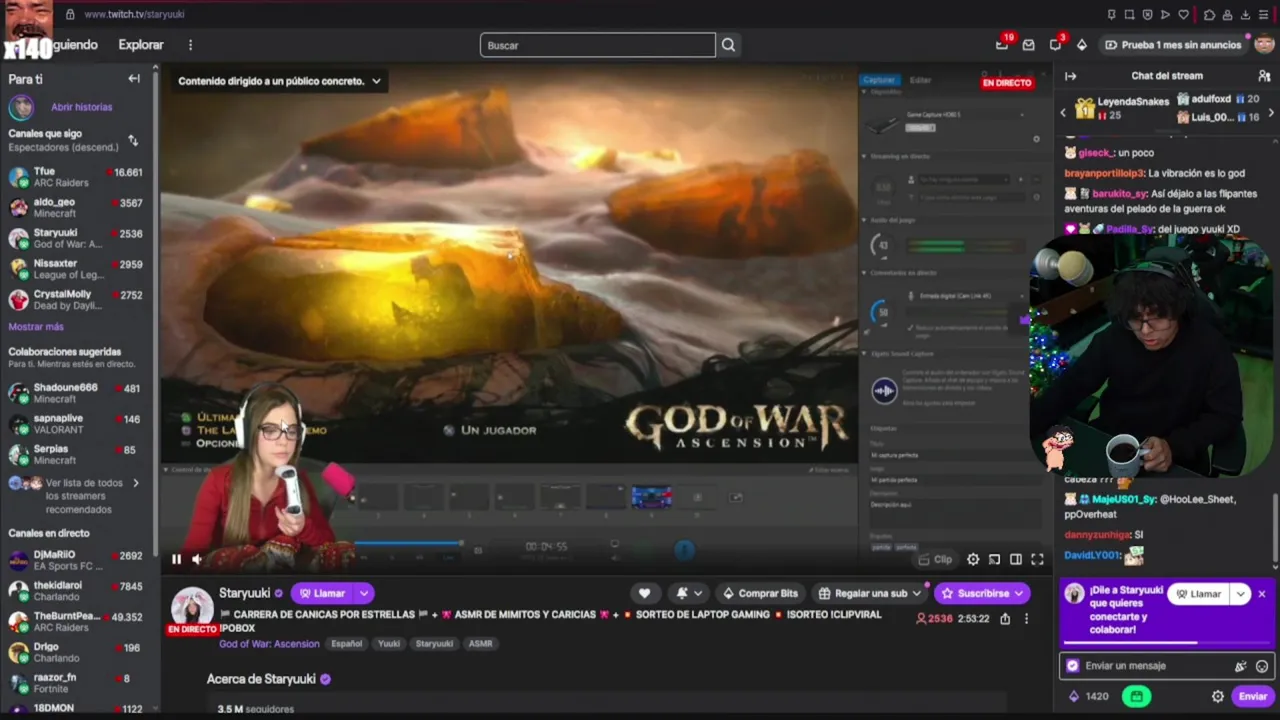Viewport: 1280px width, 720px height.
Task: Open Tfue channel in the sidebar
Action: (76, 177)
